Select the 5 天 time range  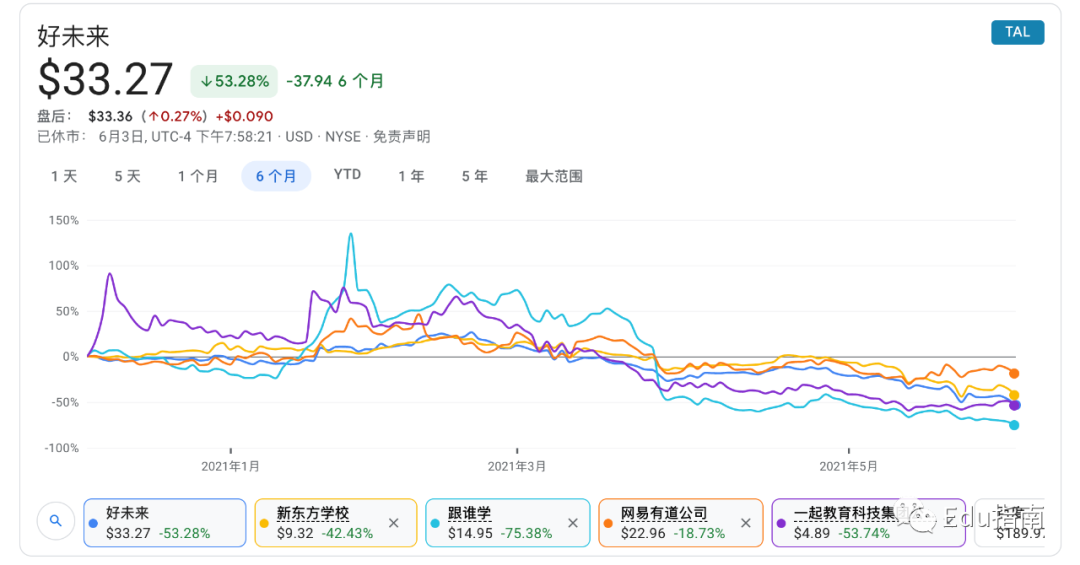point(127,176)
